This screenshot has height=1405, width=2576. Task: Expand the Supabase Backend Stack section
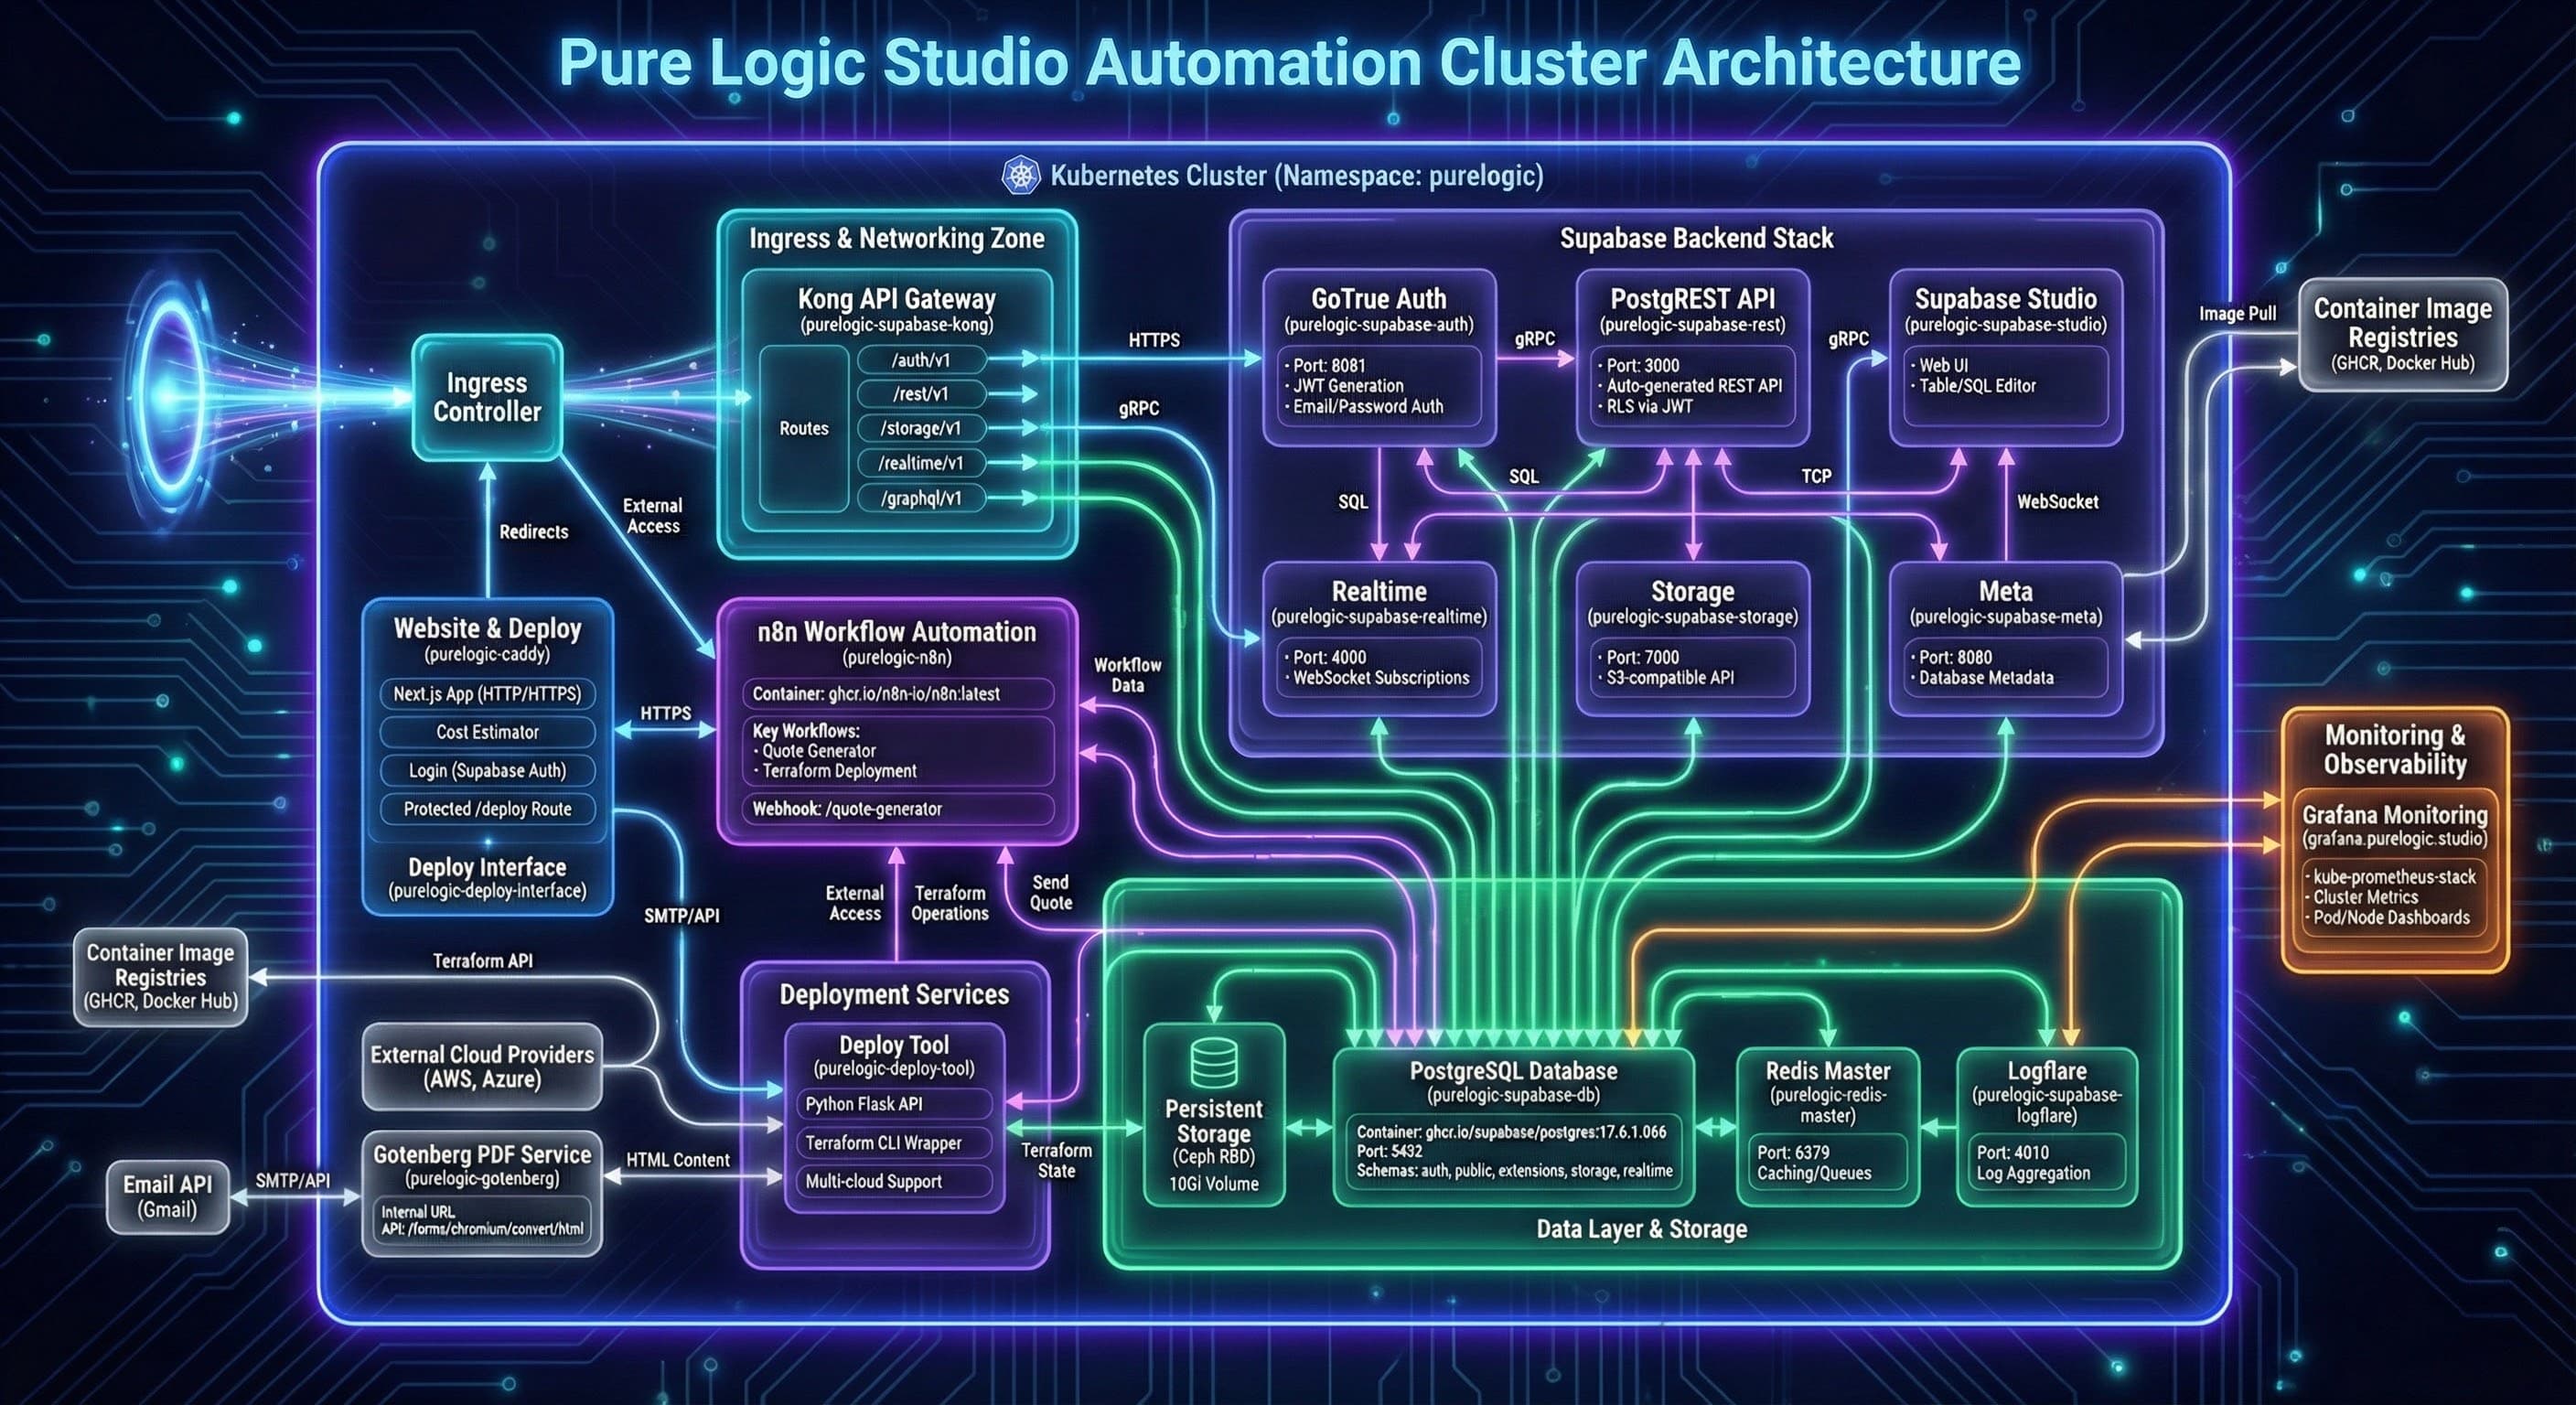coord(1696,238)
